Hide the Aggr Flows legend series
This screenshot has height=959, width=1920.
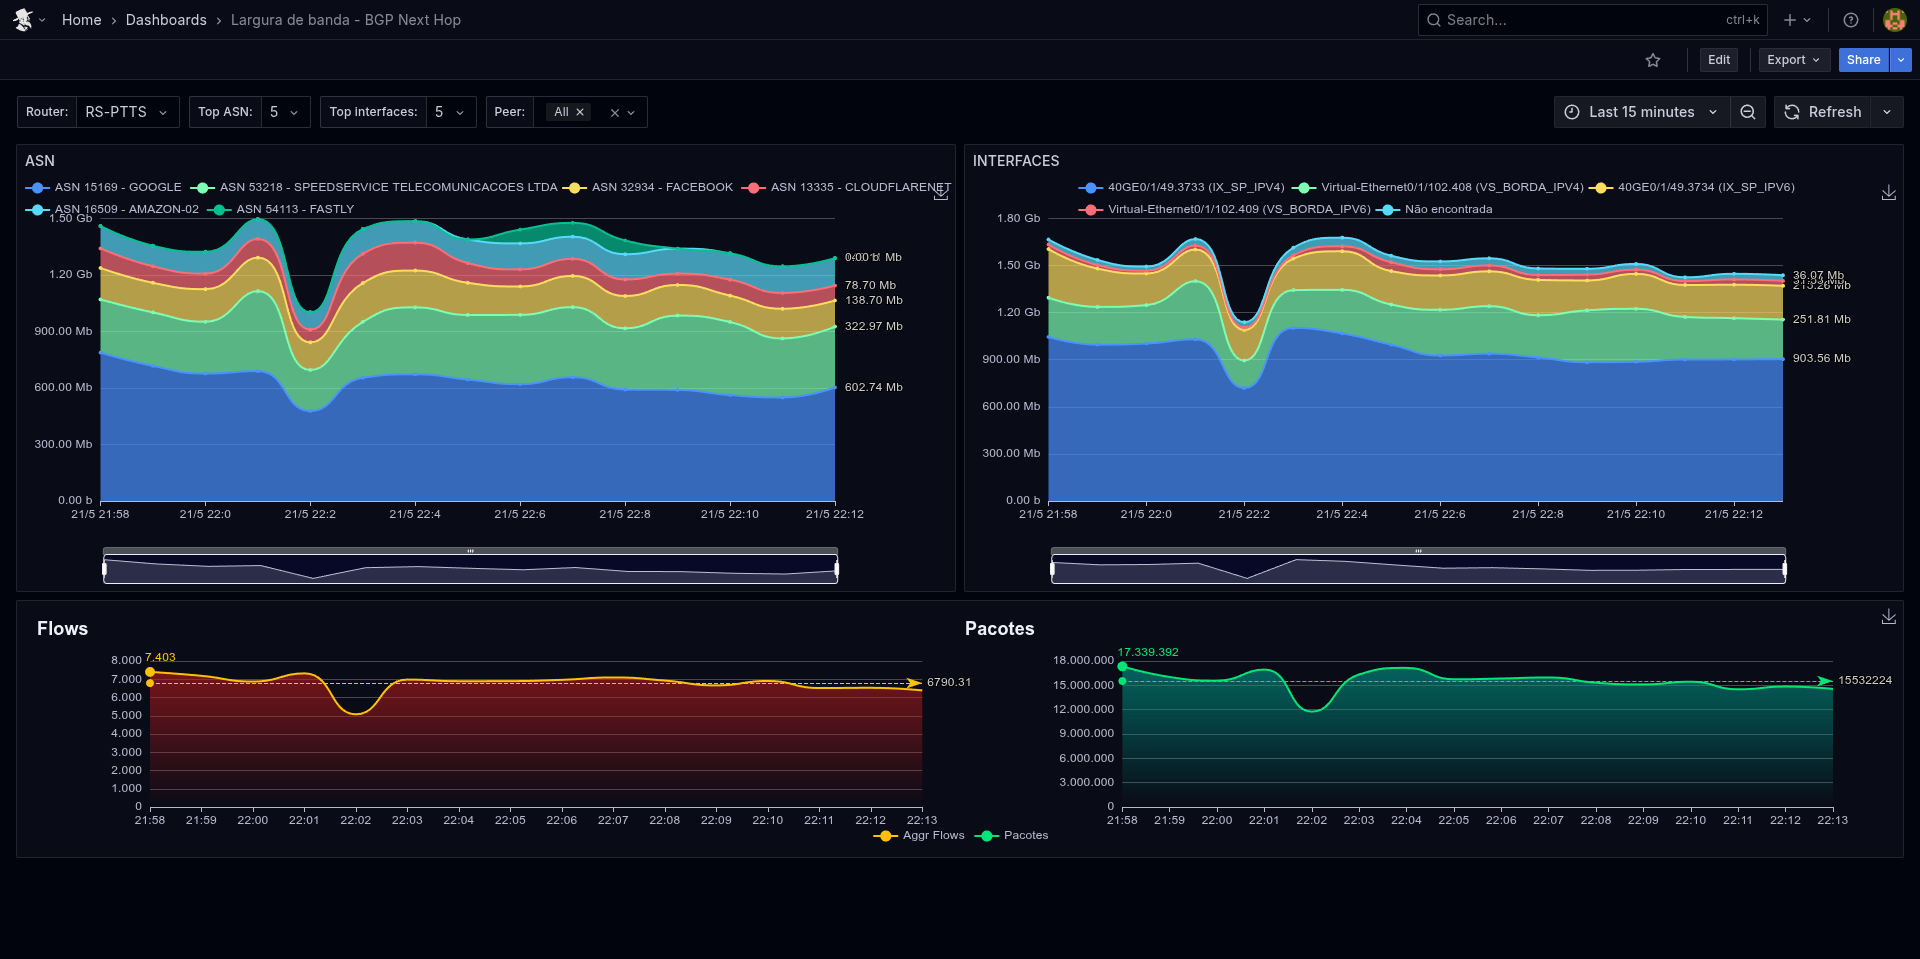(x=932, y=836)
